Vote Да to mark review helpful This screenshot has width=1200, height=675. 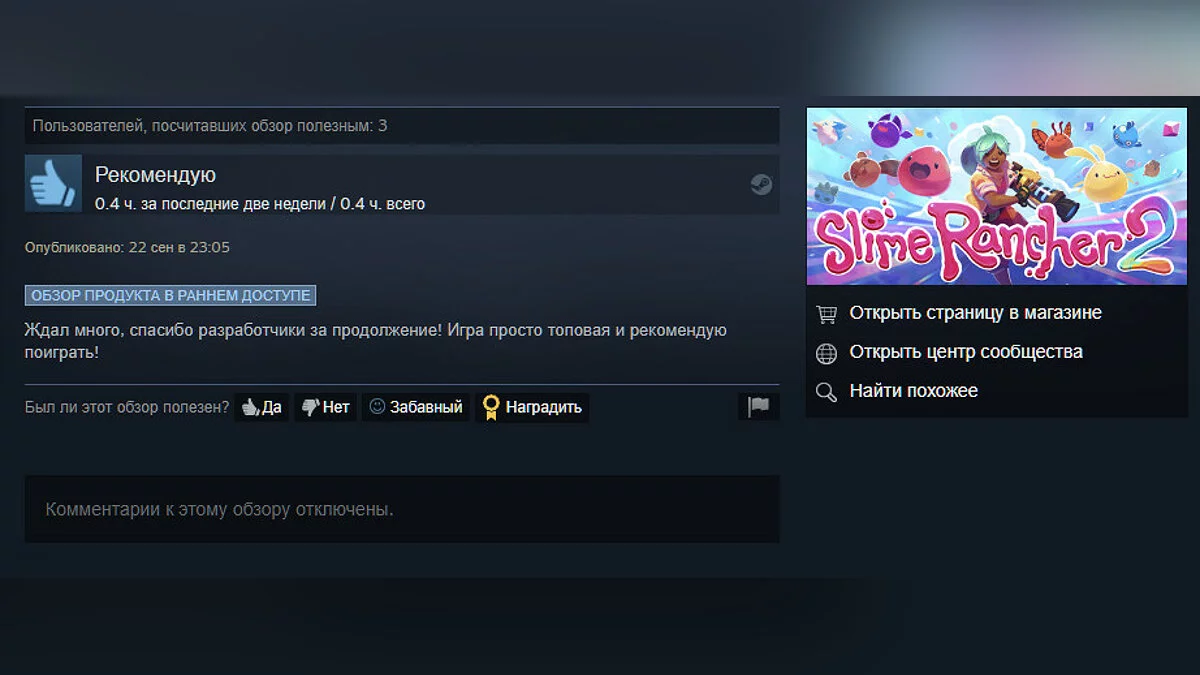click(262, 407)
